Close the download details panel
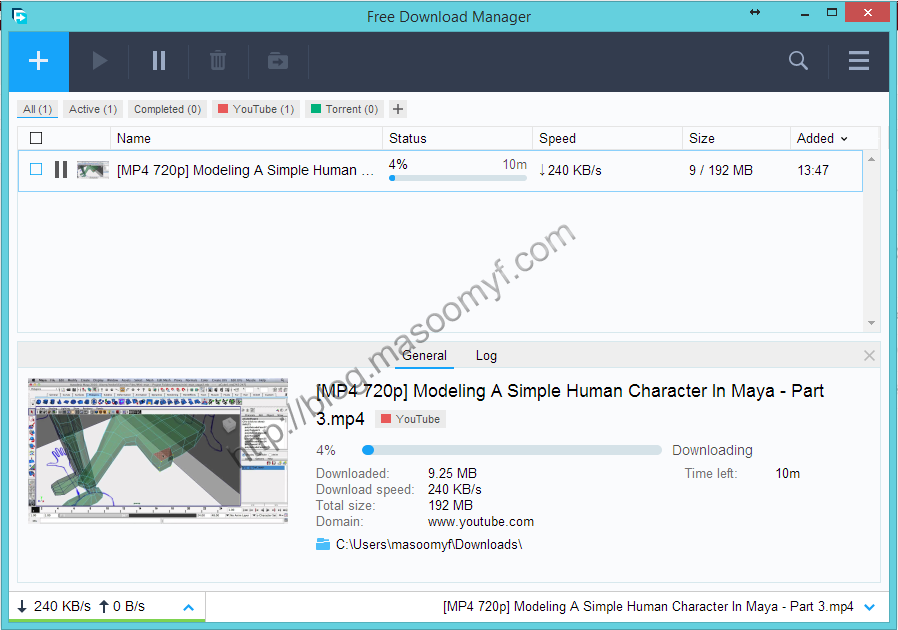898x630 pixels. click(869, 356)
